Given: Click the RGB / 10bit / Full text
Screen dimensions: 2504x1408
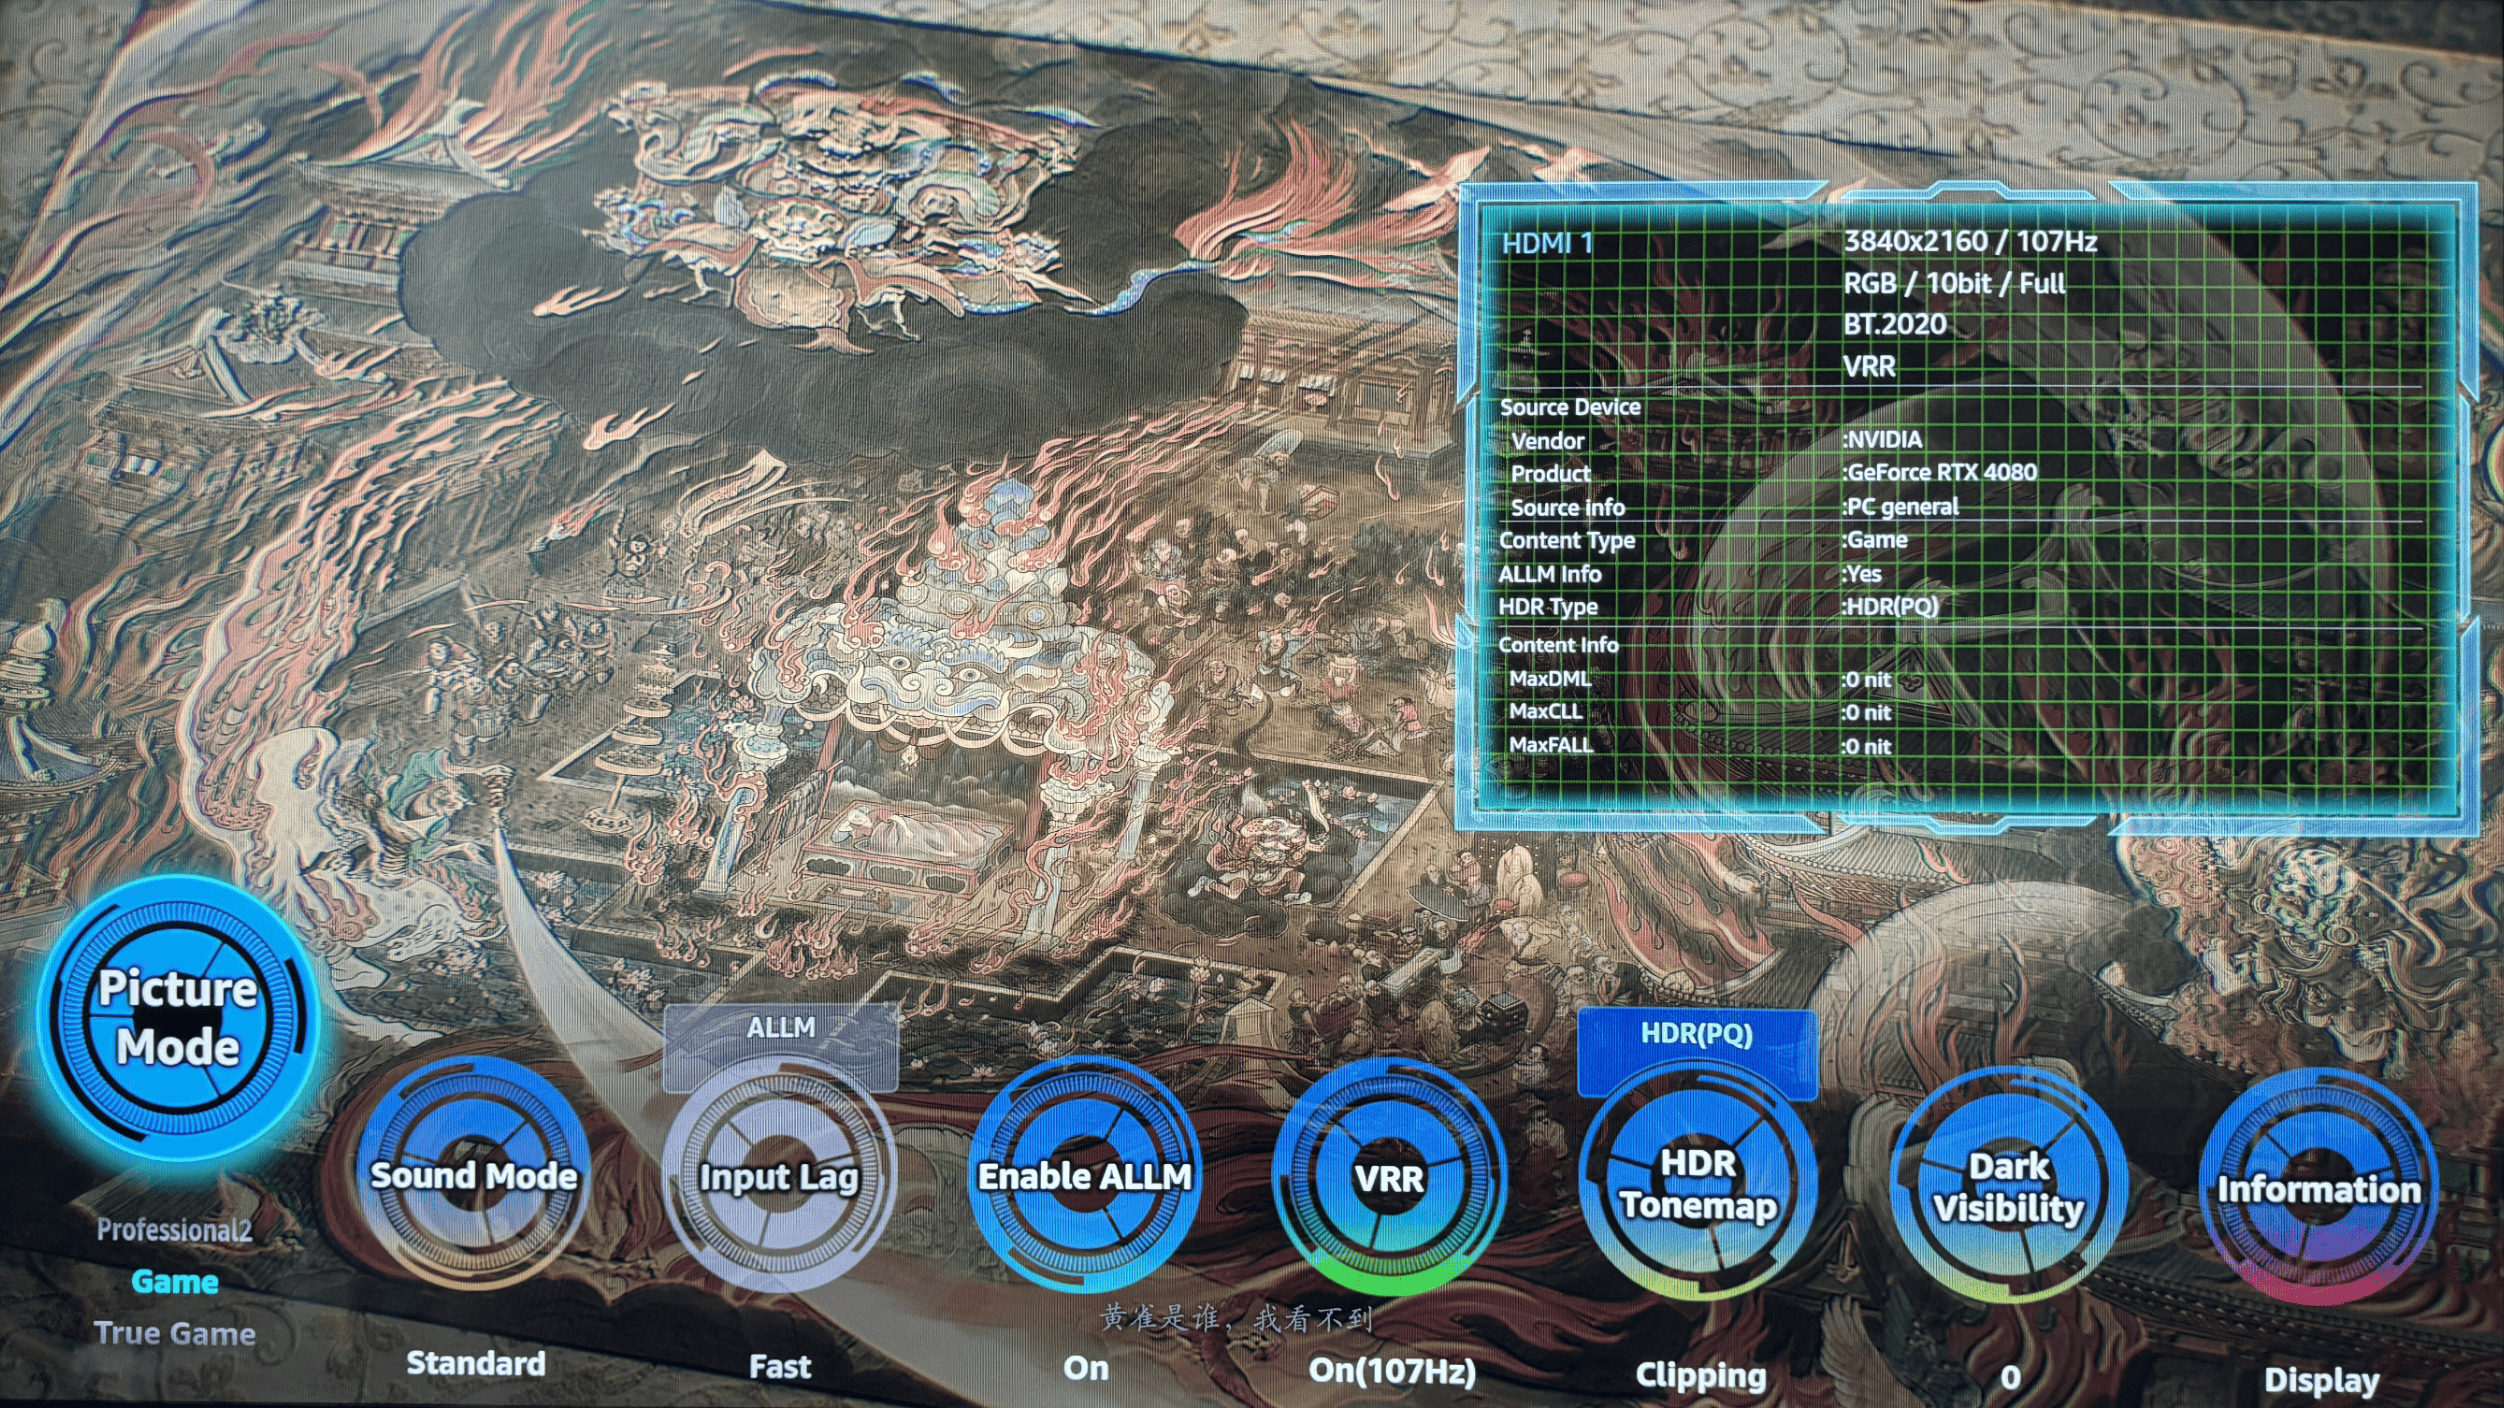Looking at the screenshot, I should click(x=1954, y=283).
